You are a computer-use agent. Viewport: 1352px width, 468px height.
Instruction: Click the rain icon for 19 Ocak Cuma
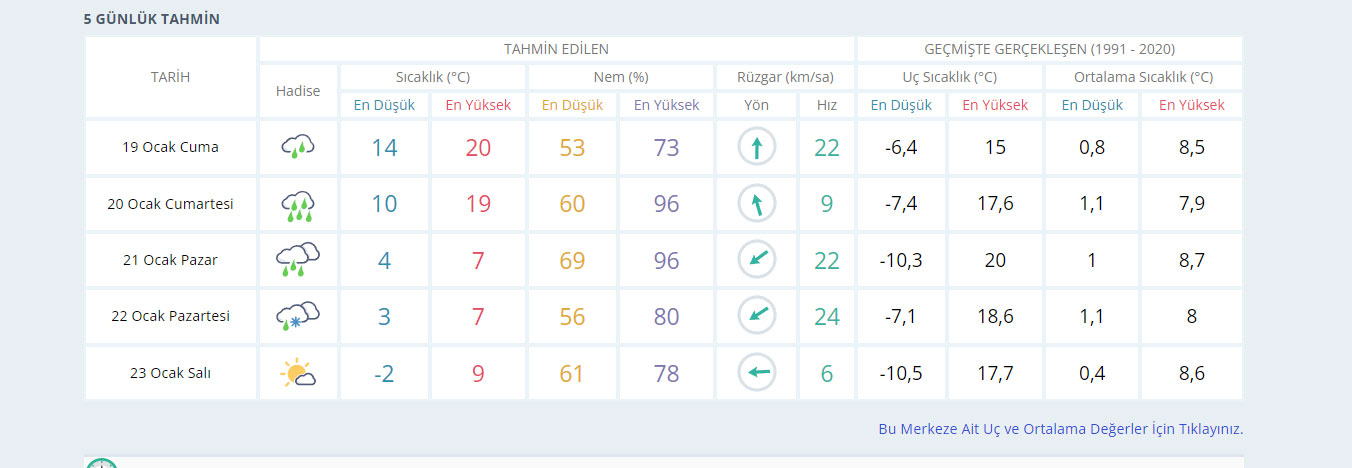click(x=297, y=148)
